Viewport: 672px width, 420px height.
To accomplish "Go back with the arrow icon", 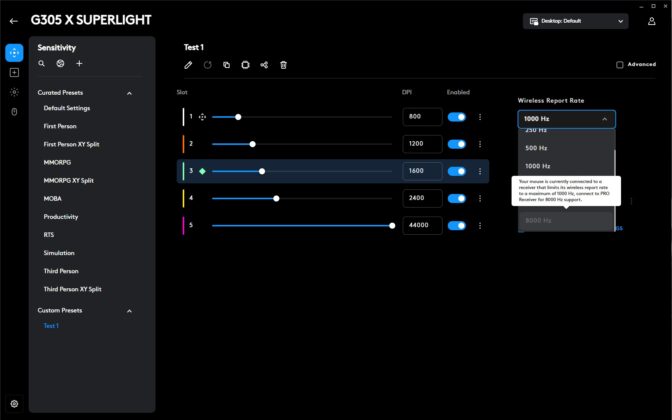I will point(14,21).
